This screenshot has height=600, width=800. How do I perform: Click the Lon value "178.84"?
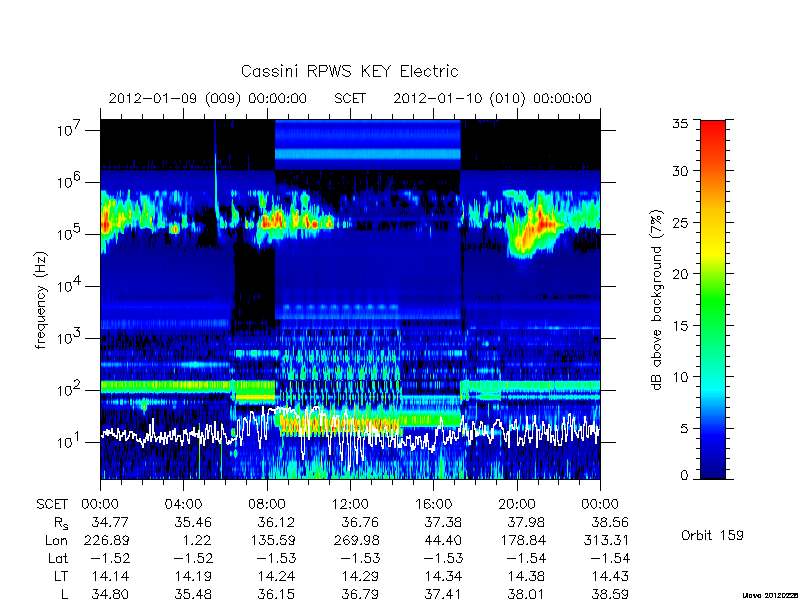click(522, 540)
